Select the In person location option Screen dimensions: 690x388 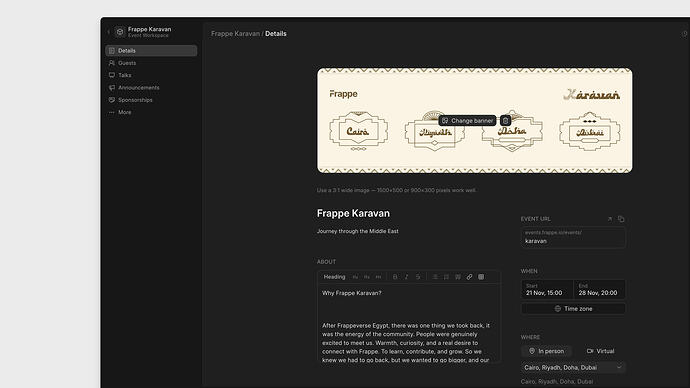click(546, 351)
